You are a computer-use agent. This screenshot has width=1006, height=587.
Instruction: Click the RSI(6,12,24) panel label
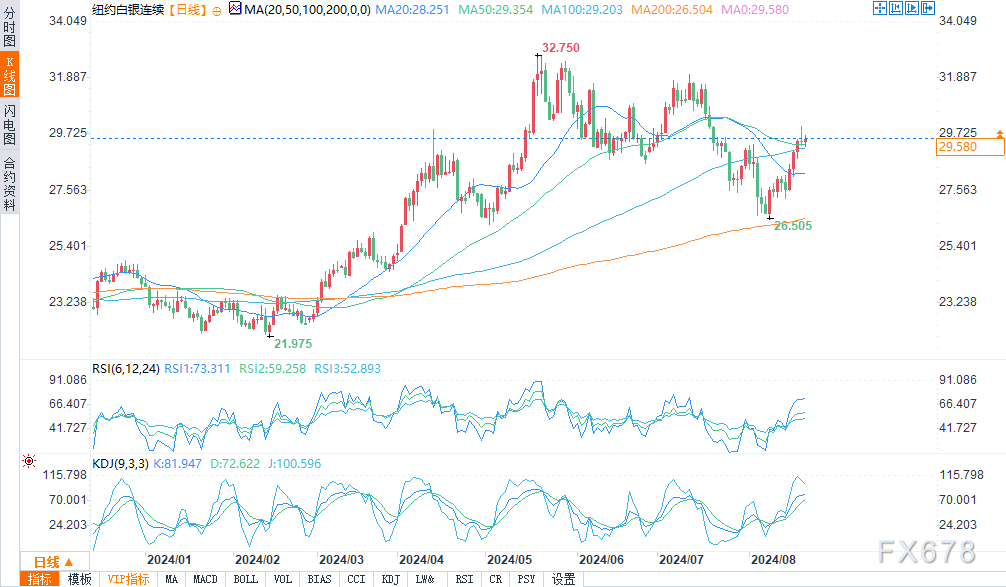tap(126, 369)
